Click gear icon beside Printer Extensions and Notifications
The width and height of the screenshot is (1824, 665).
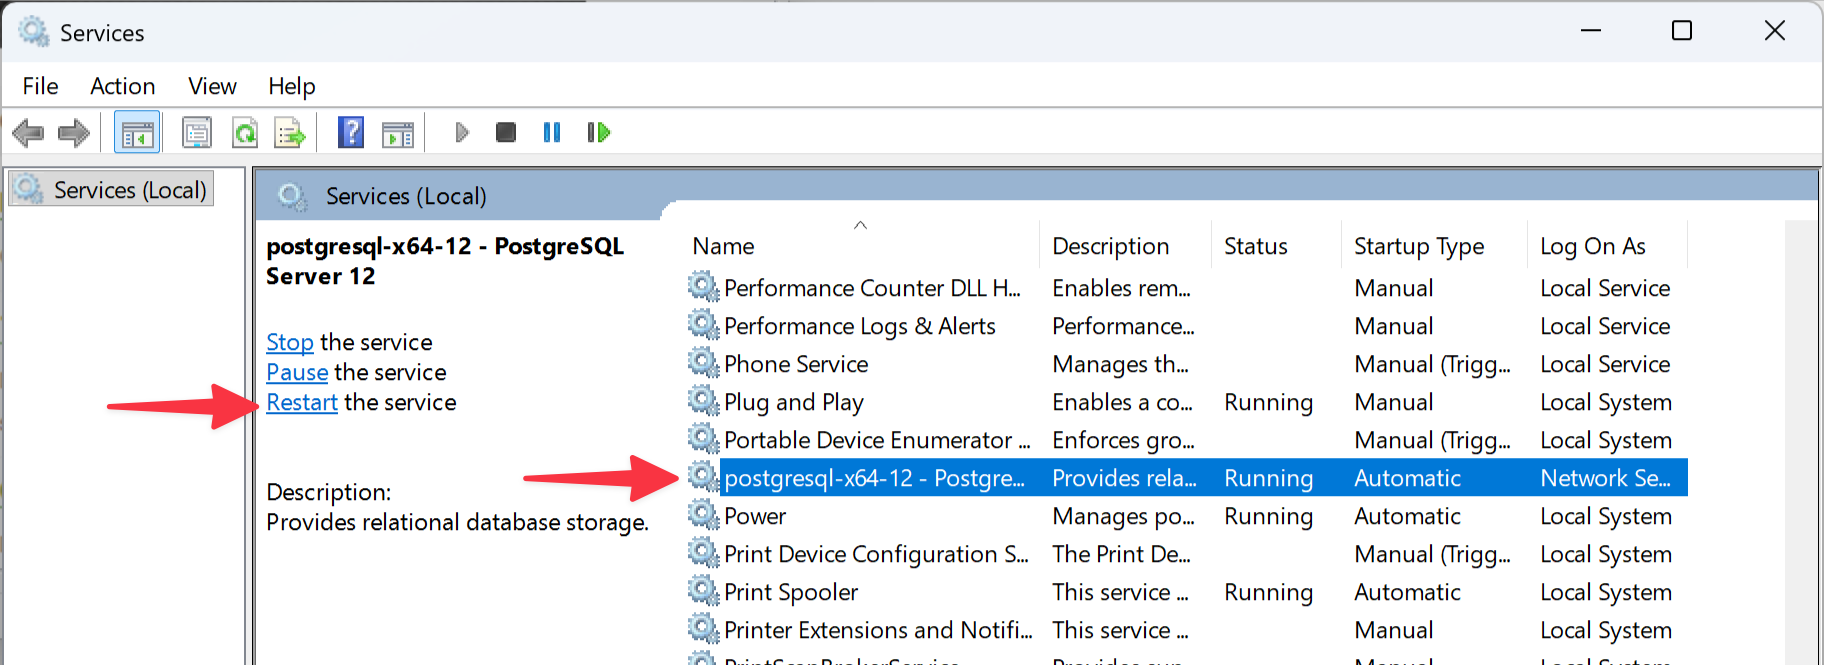[704, 629]
